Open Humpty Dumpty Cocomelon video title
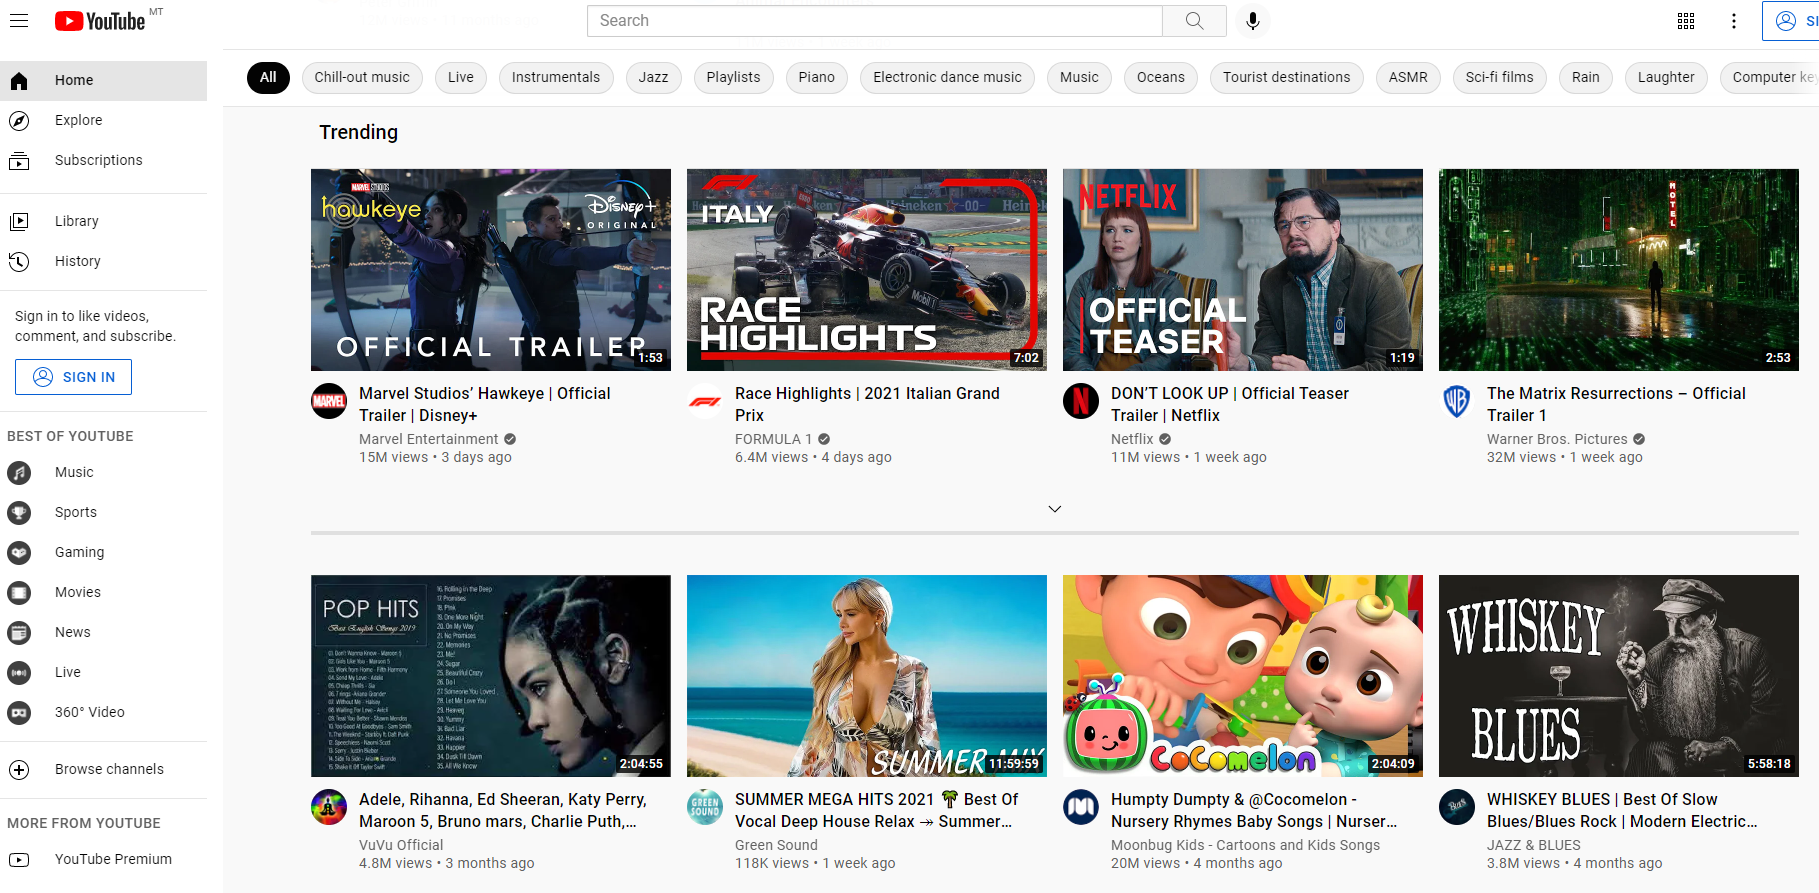This screenshot has width=1819, height=893. pos(1254,810)
